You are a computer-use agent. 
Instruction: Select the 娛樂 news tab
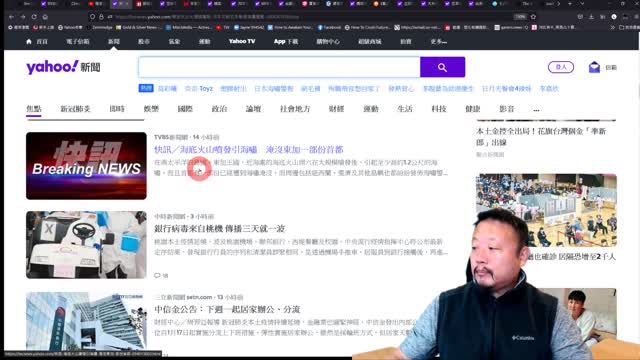151,109
